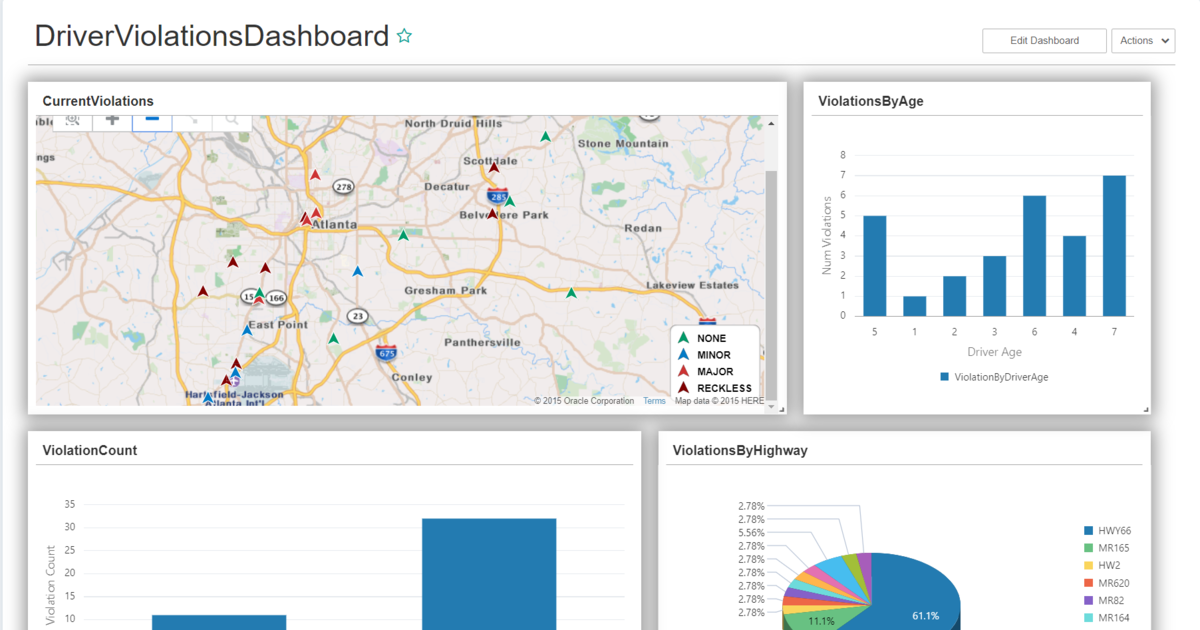Click the Driver Age axis title
Image resolution: width=1200 pixels, height=630 pixels.
pos(994,352)
